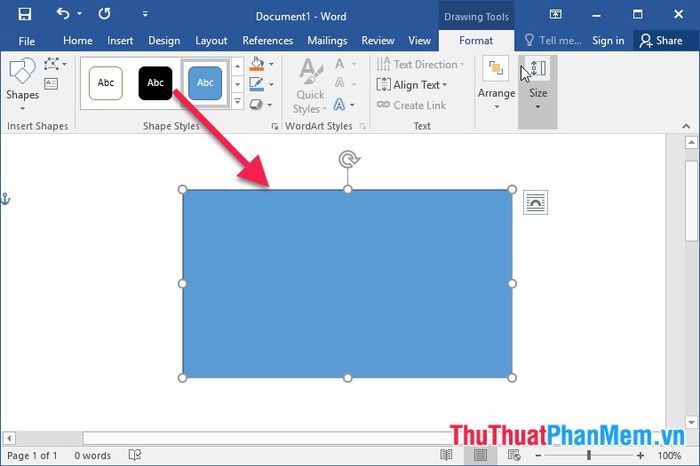The width and height of the screenshot is (700, 466).
Task: Open Layout Options beside the shape
Action: [535, 202]
